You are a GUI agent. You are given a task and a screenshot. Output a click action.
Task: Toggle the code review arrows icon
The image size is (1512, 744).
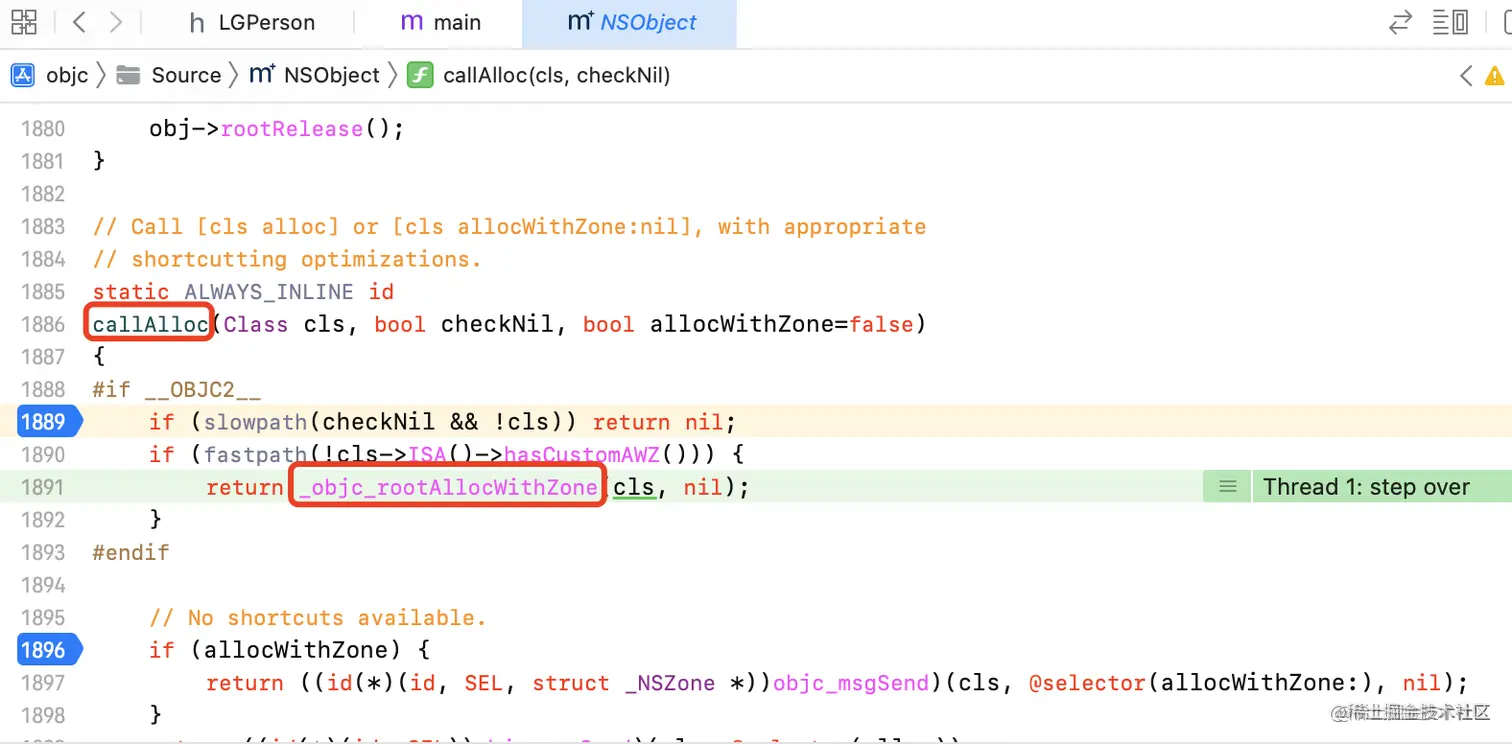1401,22
